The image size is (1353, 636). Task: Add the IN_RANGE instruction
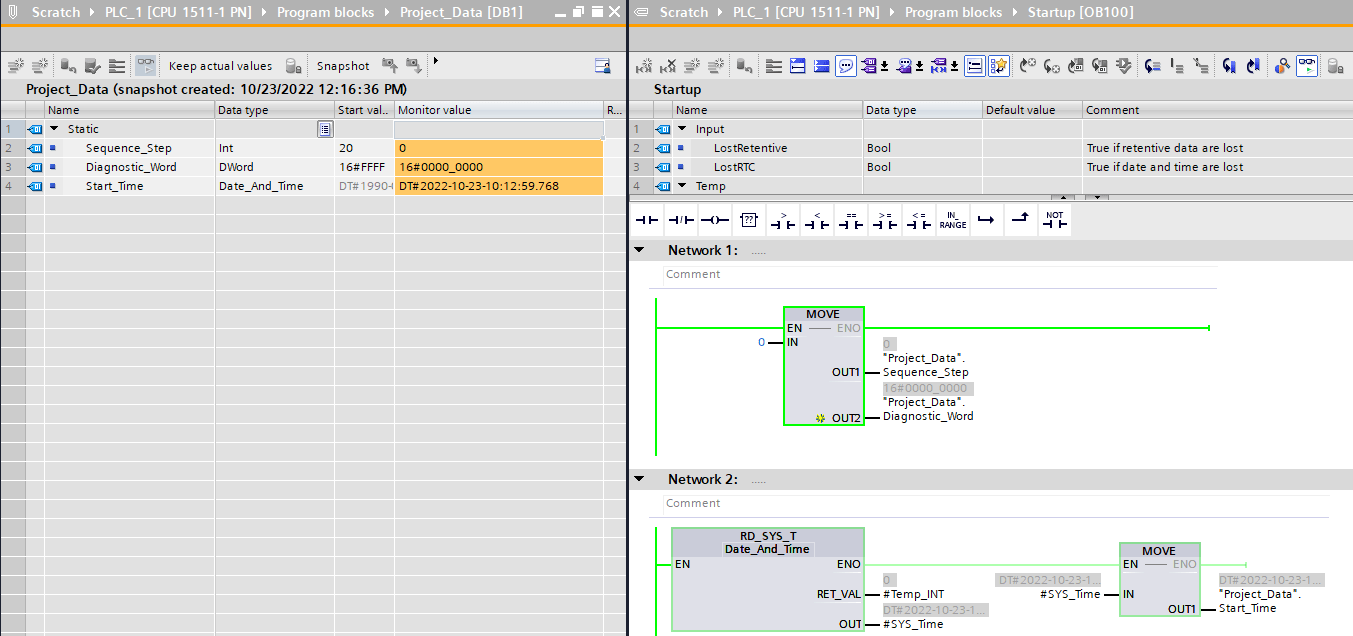[x=952, y=220]
